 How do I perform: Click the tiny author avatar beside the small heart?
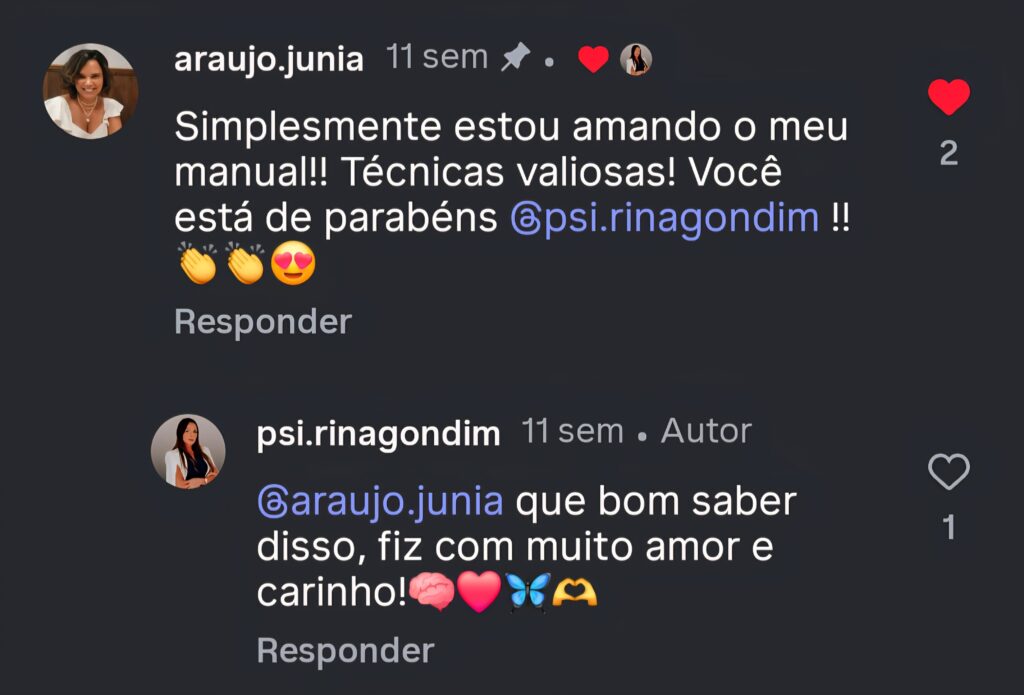[x=636, y=60]
